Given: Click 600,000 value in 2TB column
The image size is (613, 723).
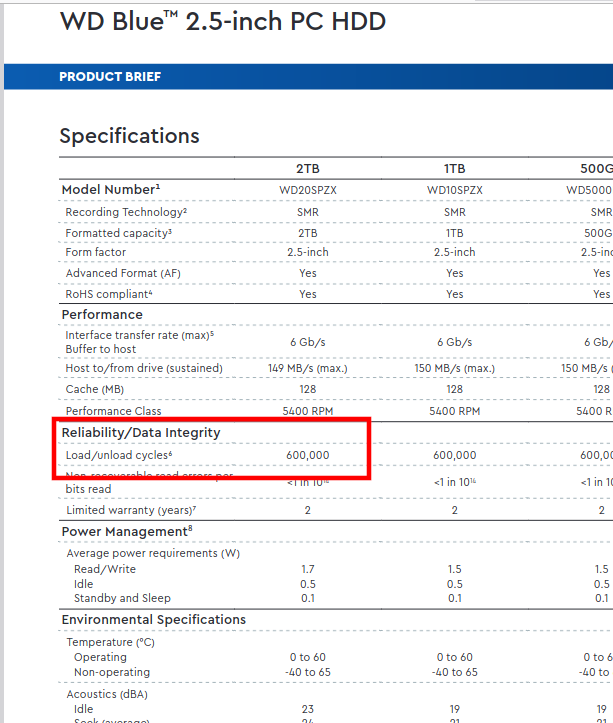Looking at the screenshot, I should point(308,455).
